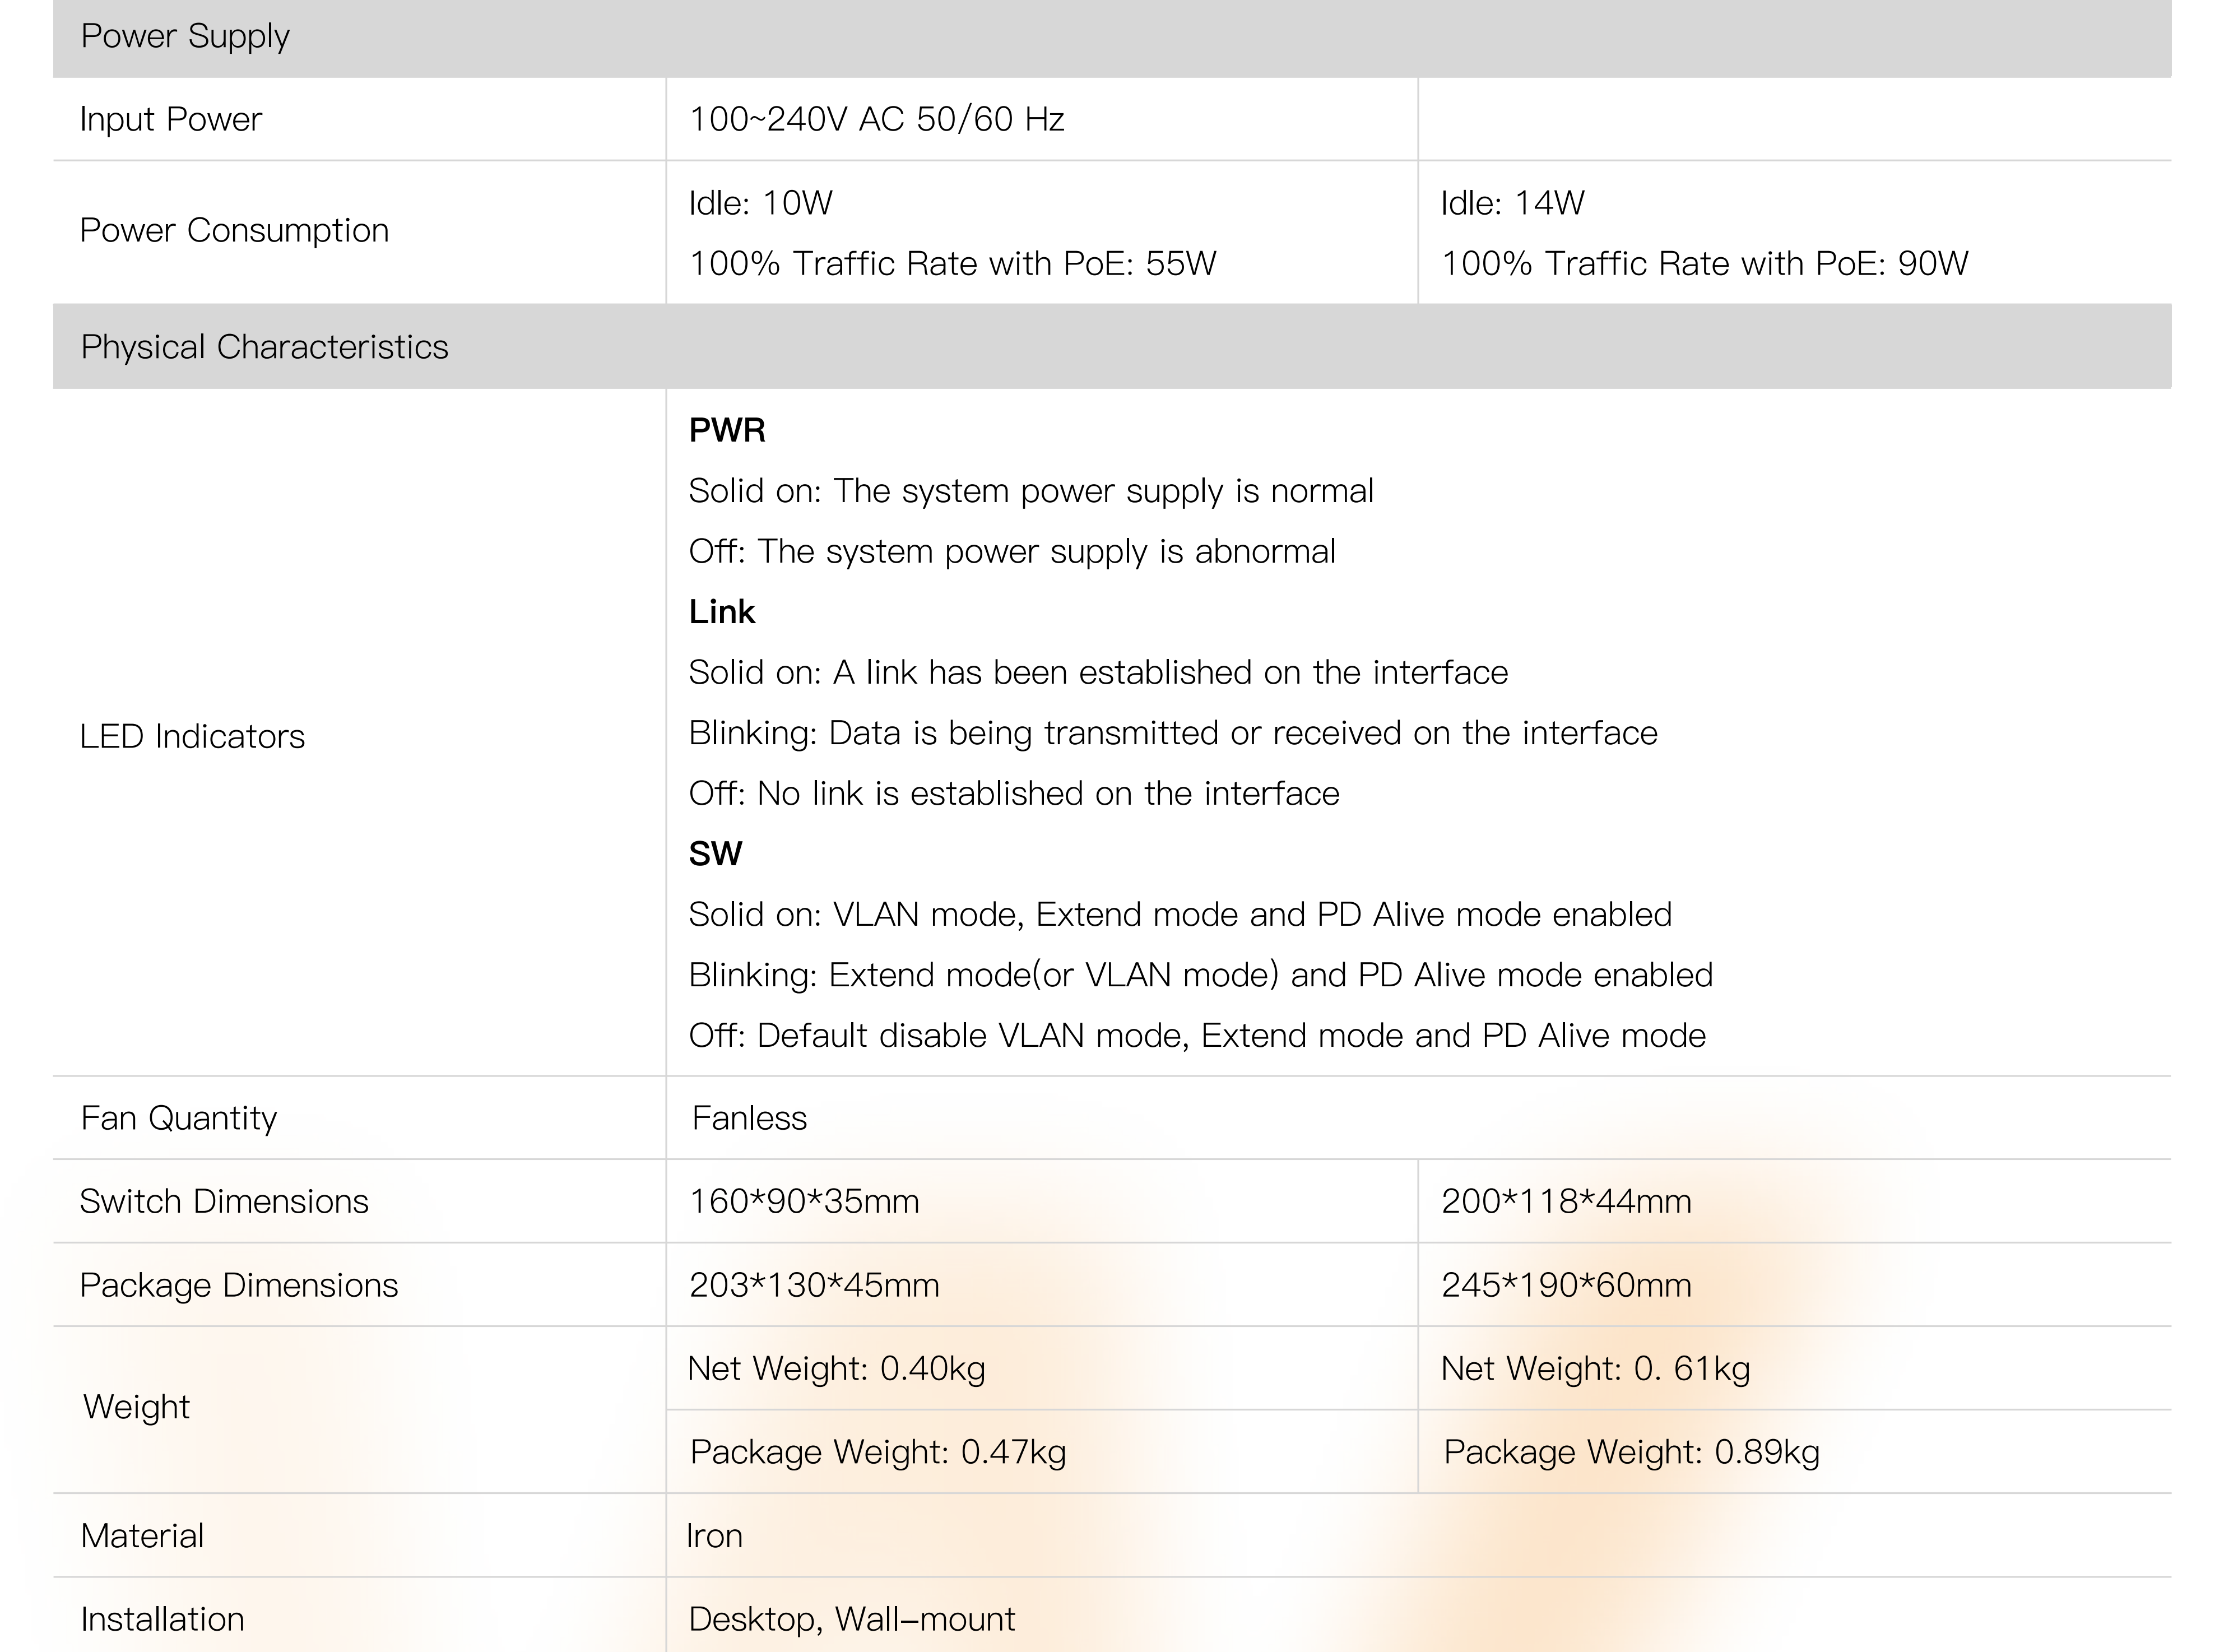Click the 245*190*60mm package dimensions
The image size is (2224, 1652).
[x=1566, y=1285]
